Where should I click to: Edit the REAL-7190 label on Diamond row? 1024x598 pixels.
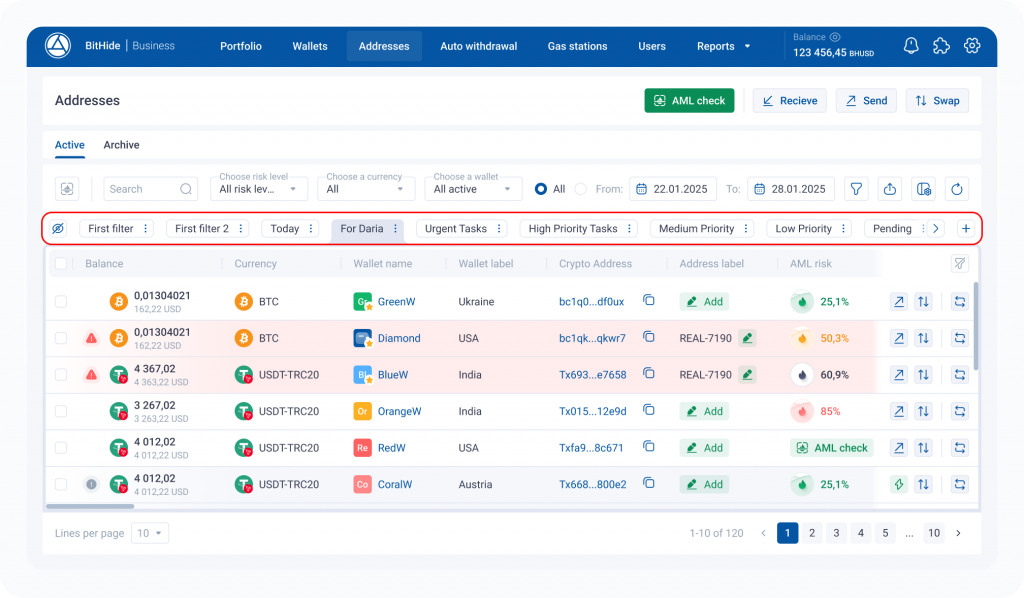(747, 338)
